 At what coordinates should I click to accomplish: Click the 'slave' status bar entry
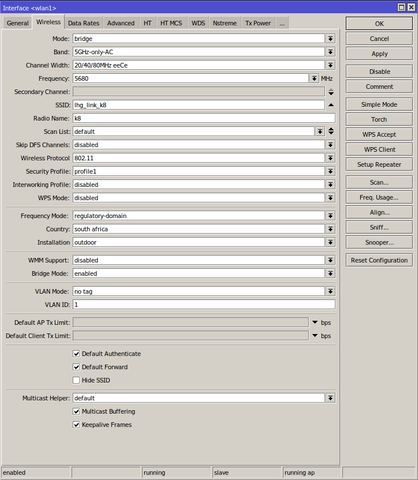[x=221, y=473]
